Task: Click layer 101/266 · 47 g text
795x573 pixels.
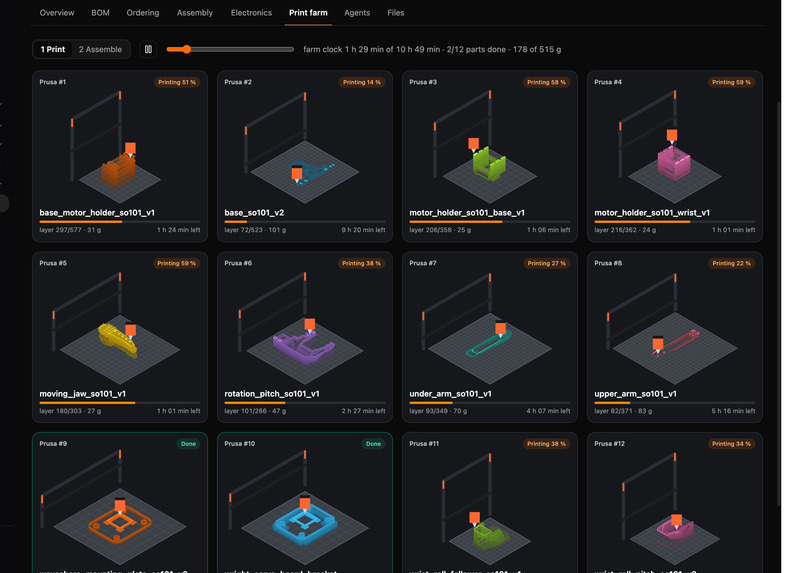Action: [x=255, y=411]
